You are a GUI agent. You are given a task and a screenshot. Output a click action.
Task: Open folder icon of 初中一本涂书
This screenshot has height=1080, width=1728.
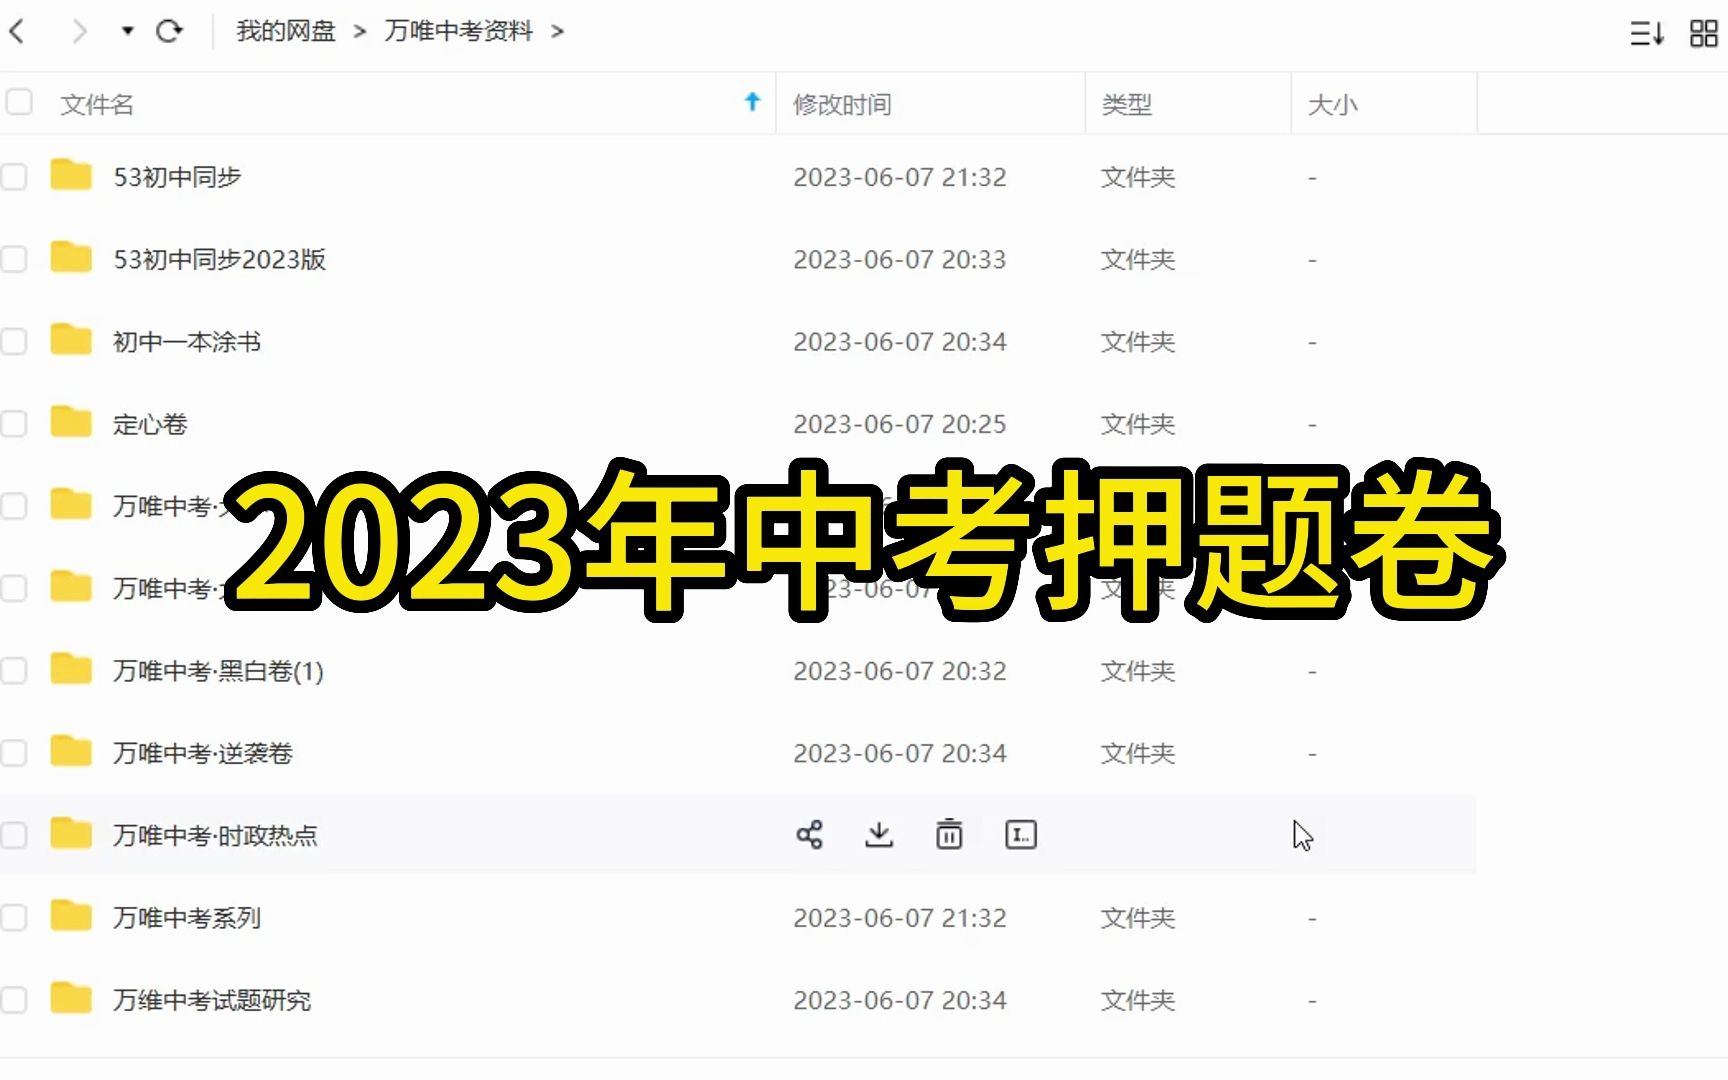click(x=71, y=339)
